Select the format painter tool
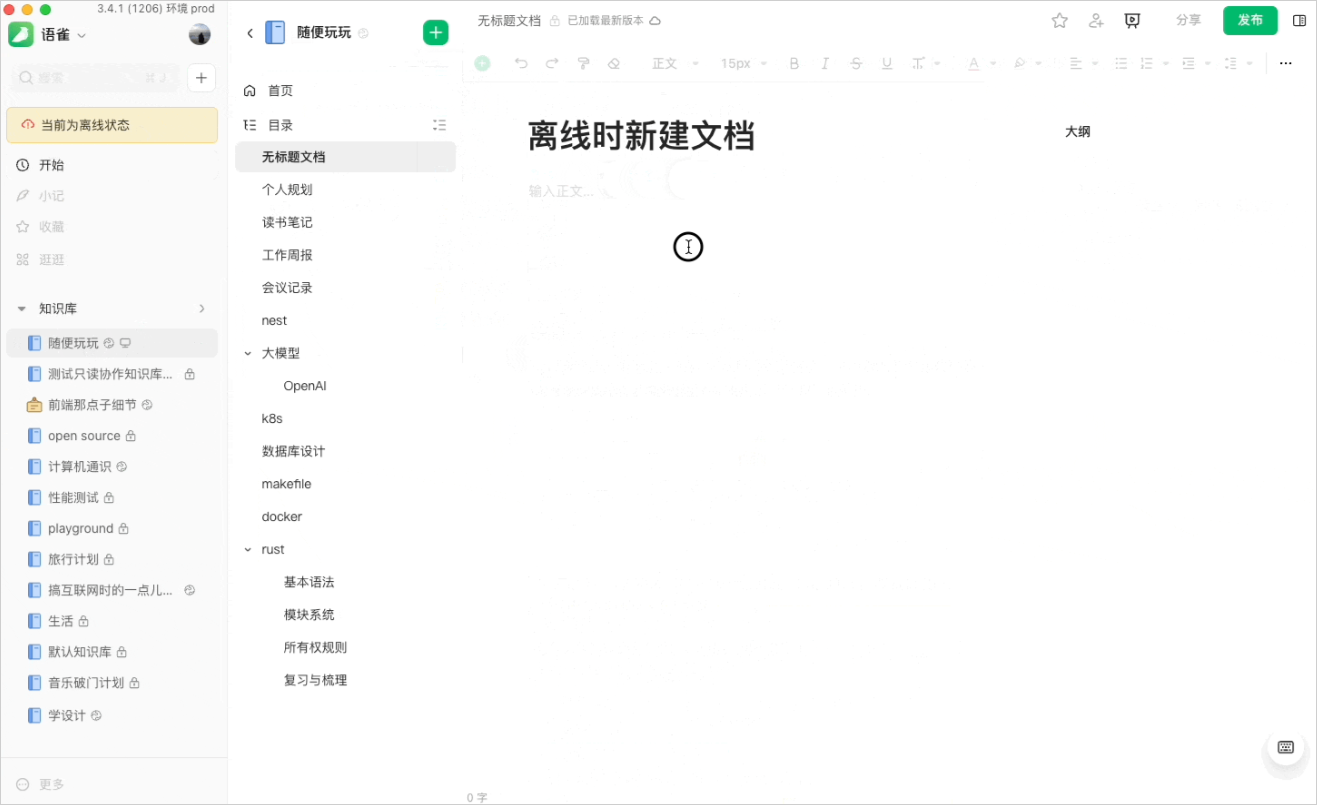 [x=584, y=63]
